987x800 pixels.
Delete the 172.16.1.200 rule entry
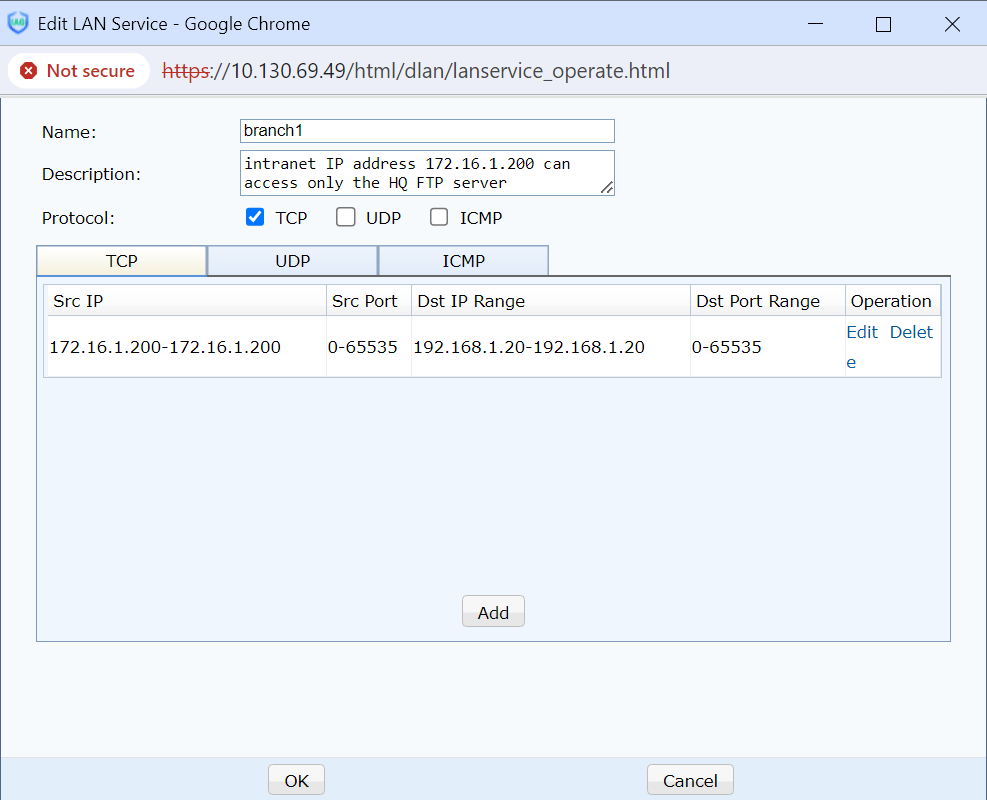tap(911, 332)
